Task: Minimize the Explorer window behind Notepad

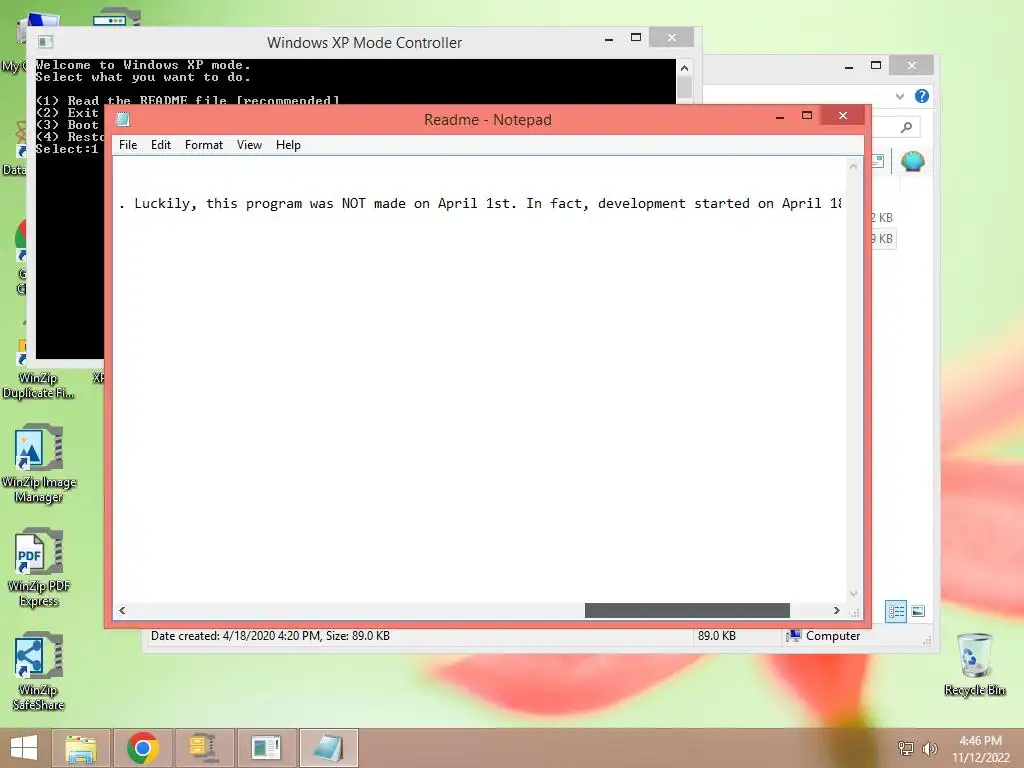Action: (849, 66)
